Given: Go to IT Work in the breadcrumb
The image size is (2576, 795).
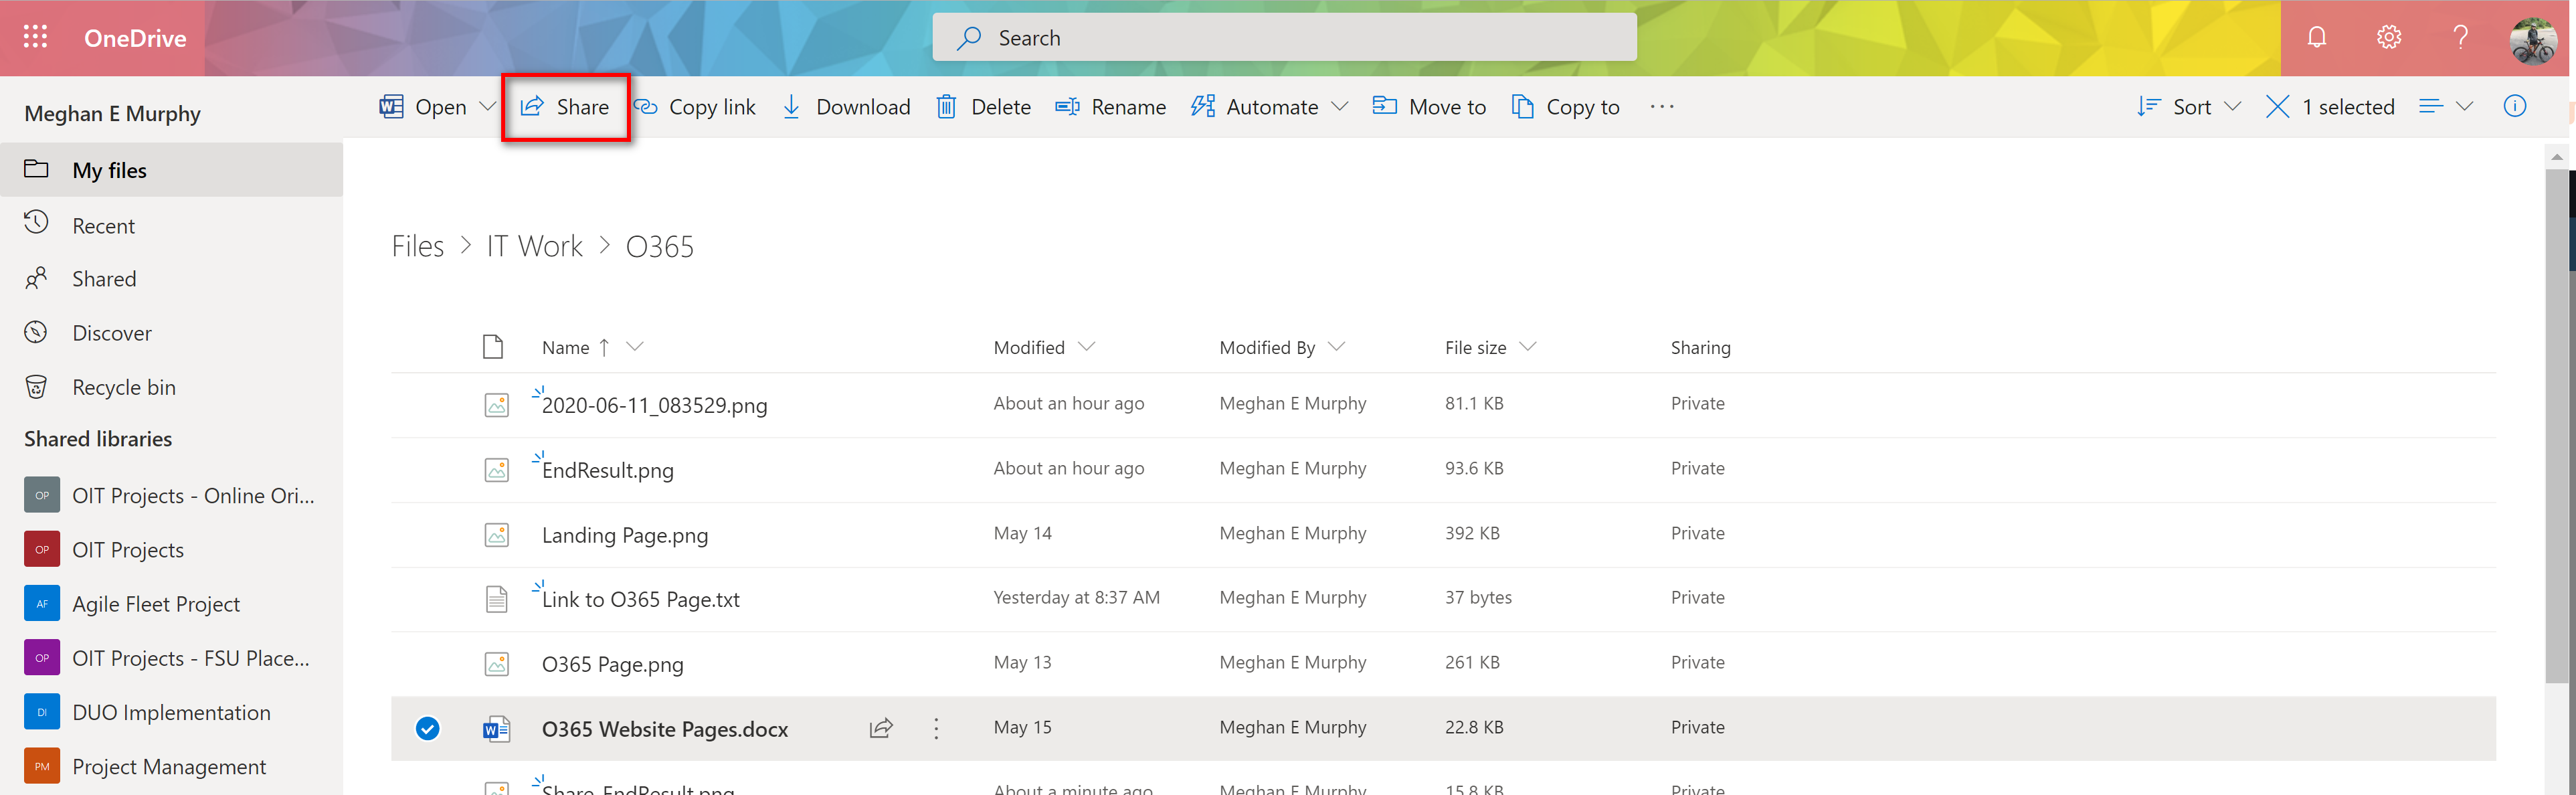Looking at the screenshot, I should click(x=534, y=246).
